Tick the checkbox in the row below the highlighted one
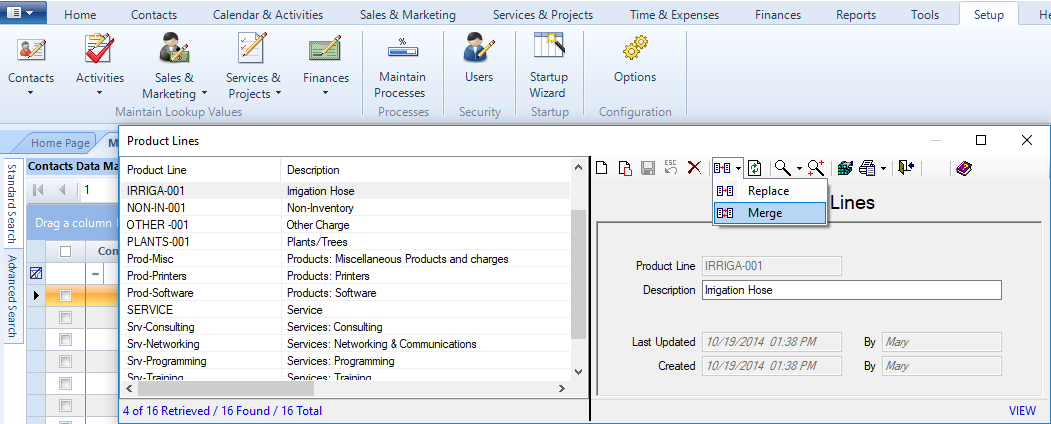 [x=66, y=318]
